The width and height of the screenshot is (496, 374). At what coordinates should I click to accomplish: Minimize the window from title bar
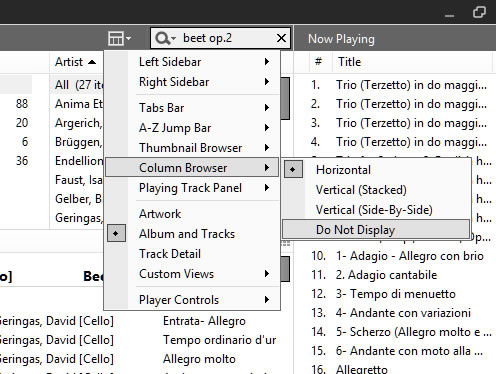coord(449,15)
